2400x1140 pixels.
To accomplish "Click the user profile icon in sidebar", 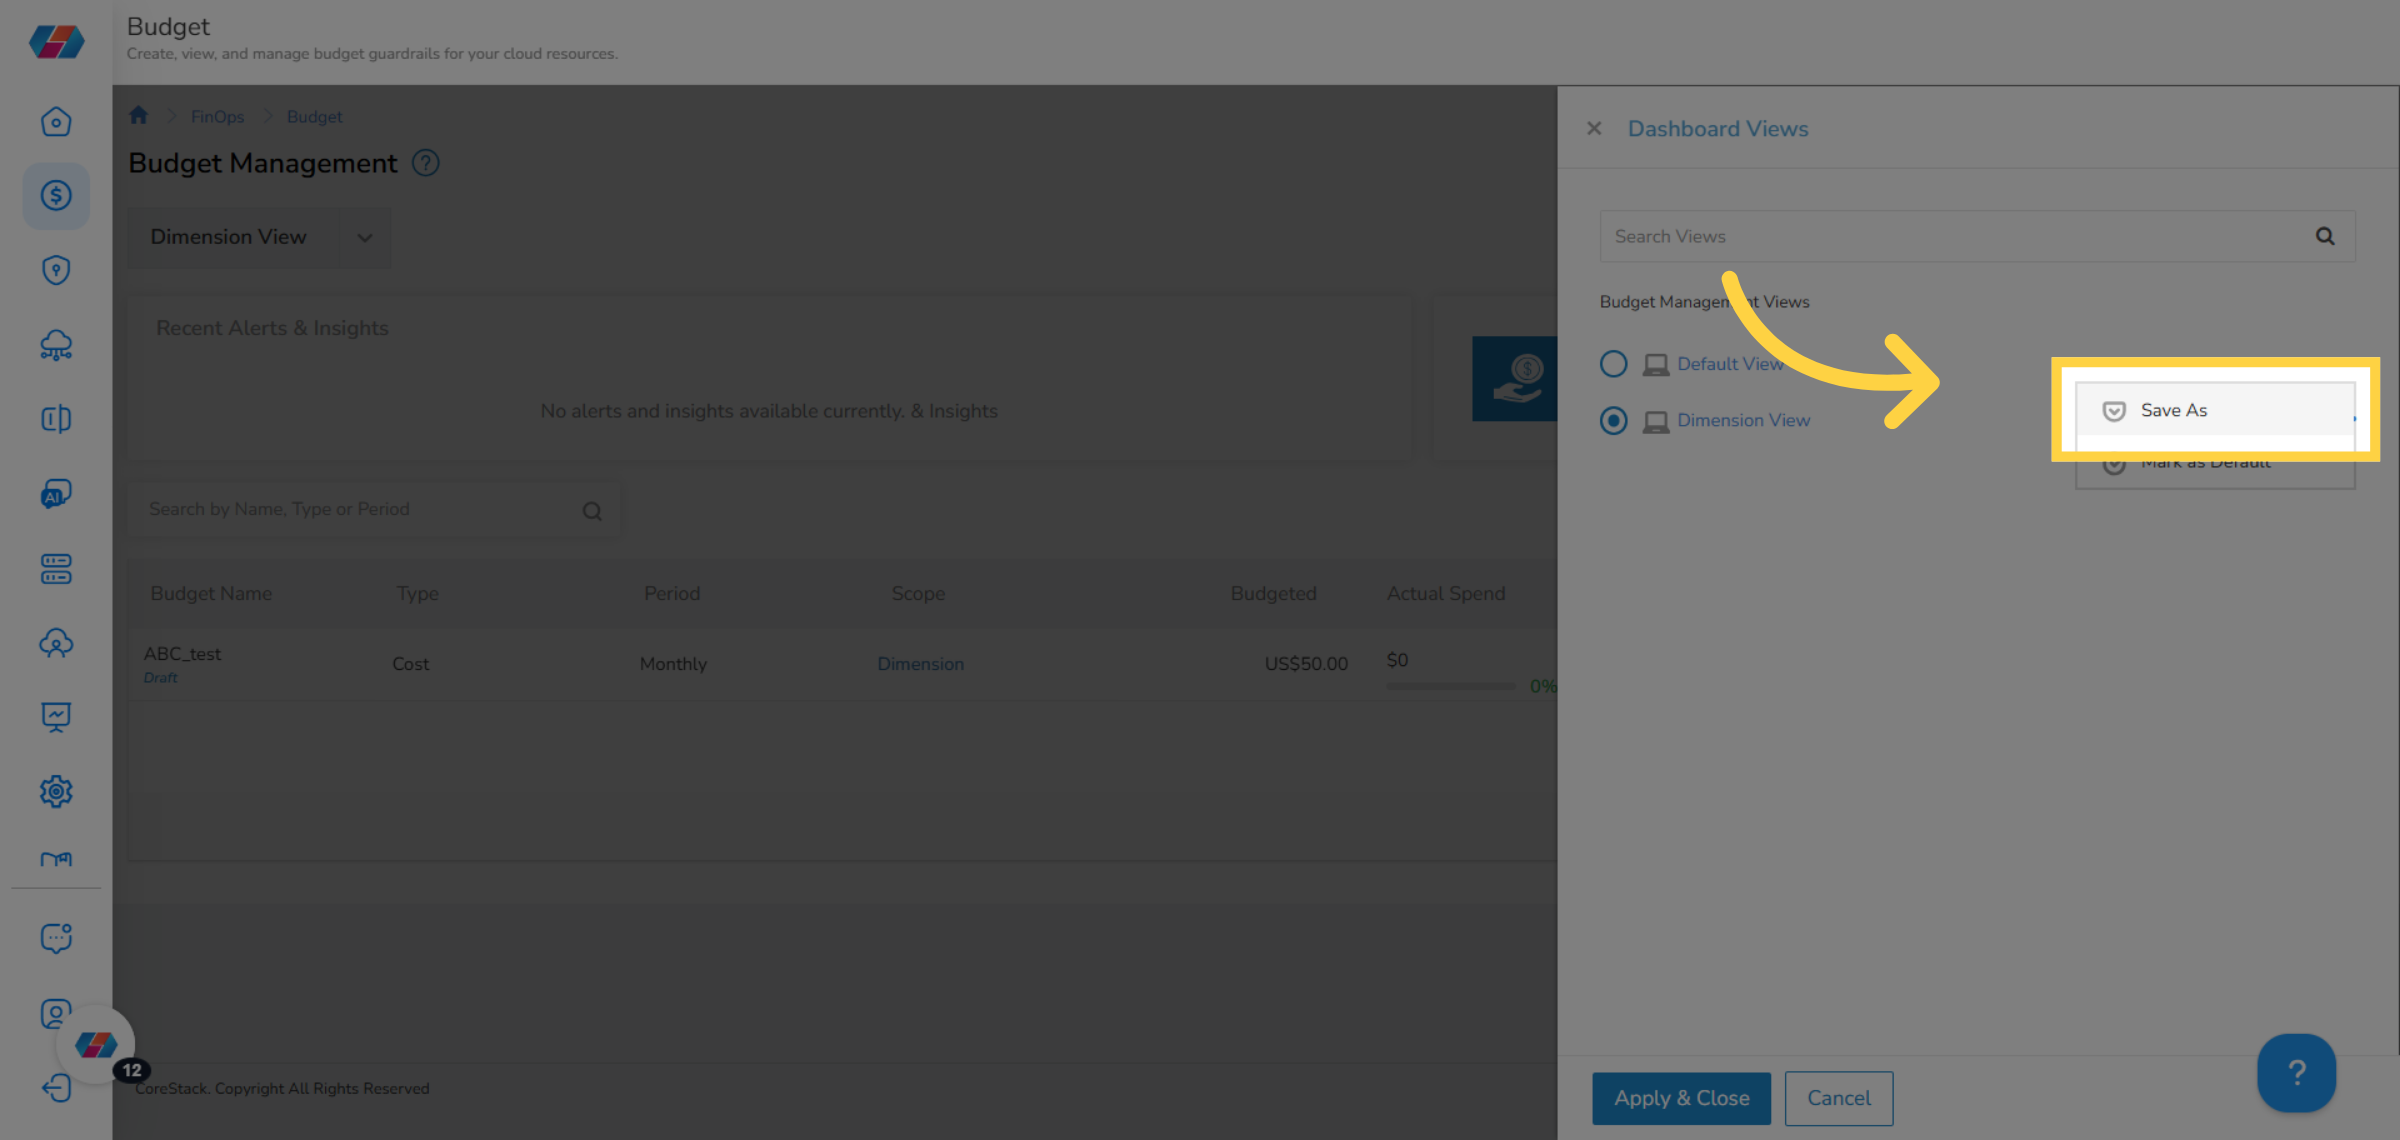I will (56, 1013).
